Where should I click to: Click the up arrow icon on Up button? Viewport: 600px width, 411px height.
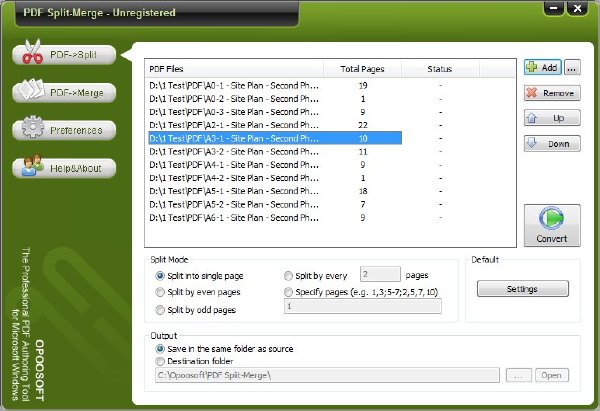tap(532, 117)
